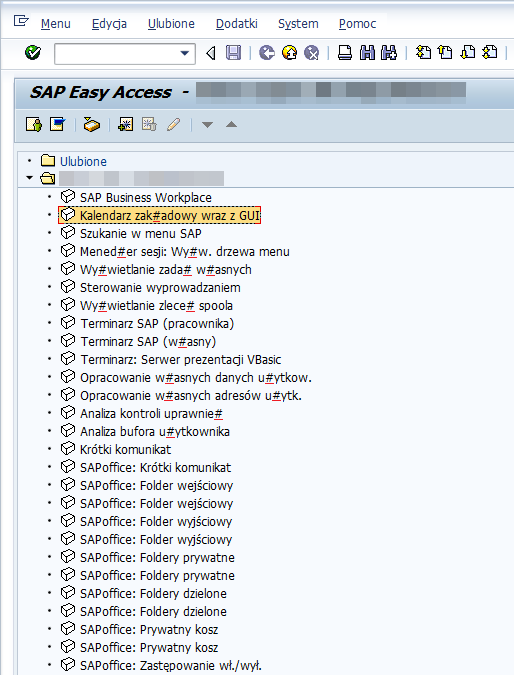Select the Ulubione folder
The height and width of the screenshot is (675, 514).
point(83,161)
